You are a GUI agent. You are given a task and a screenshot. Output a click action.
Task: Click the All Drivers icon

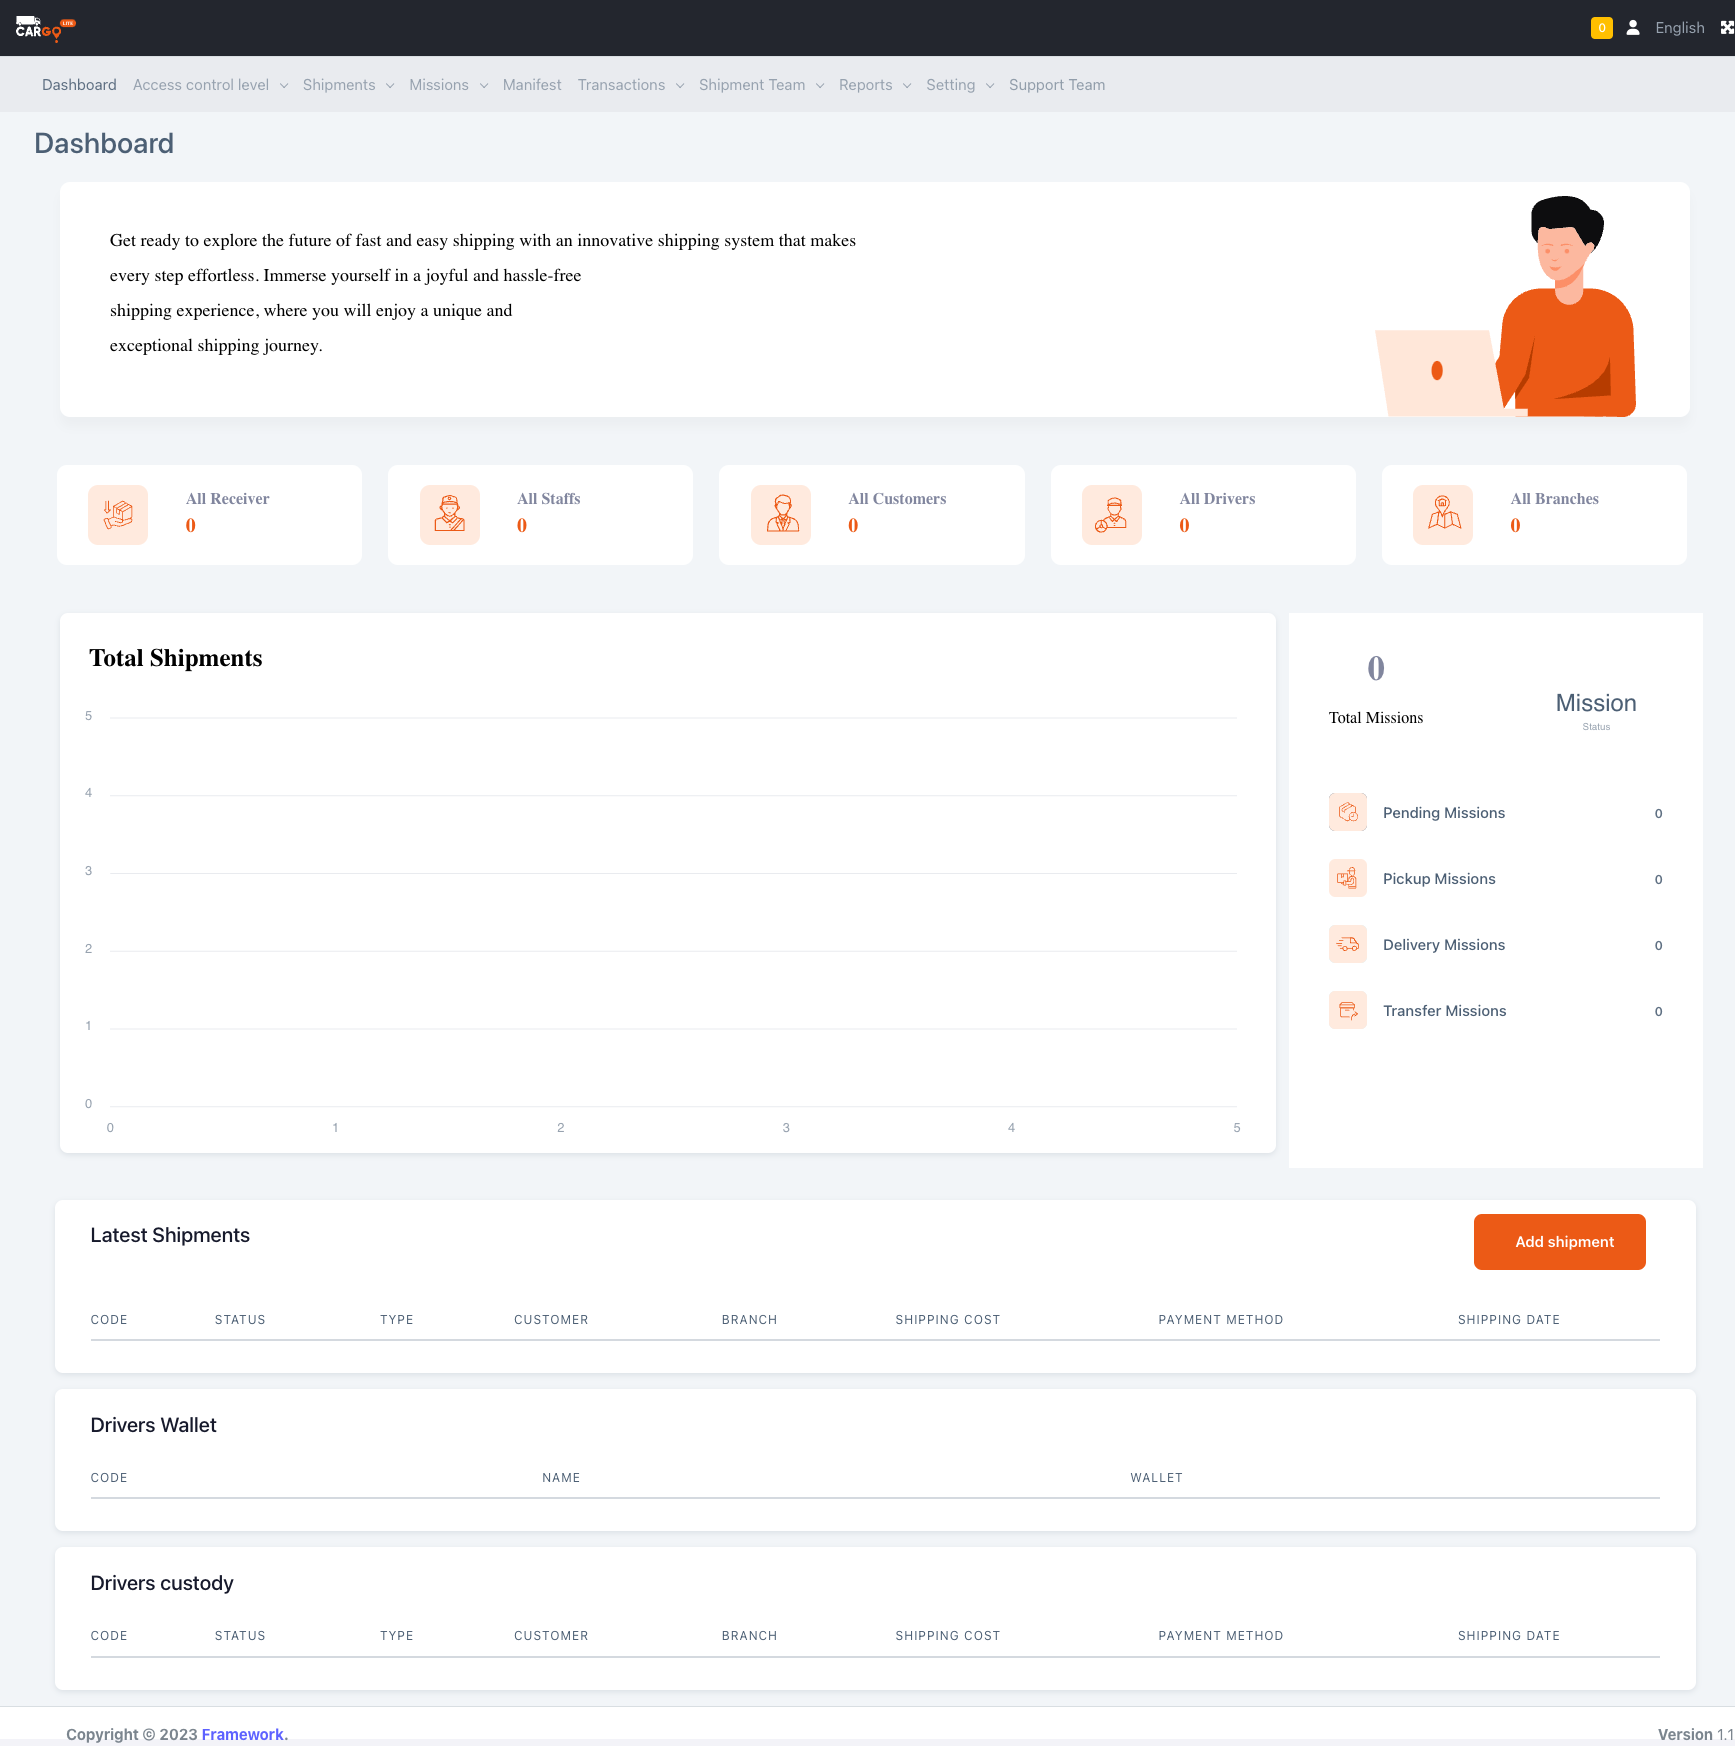pos(1111,515)
